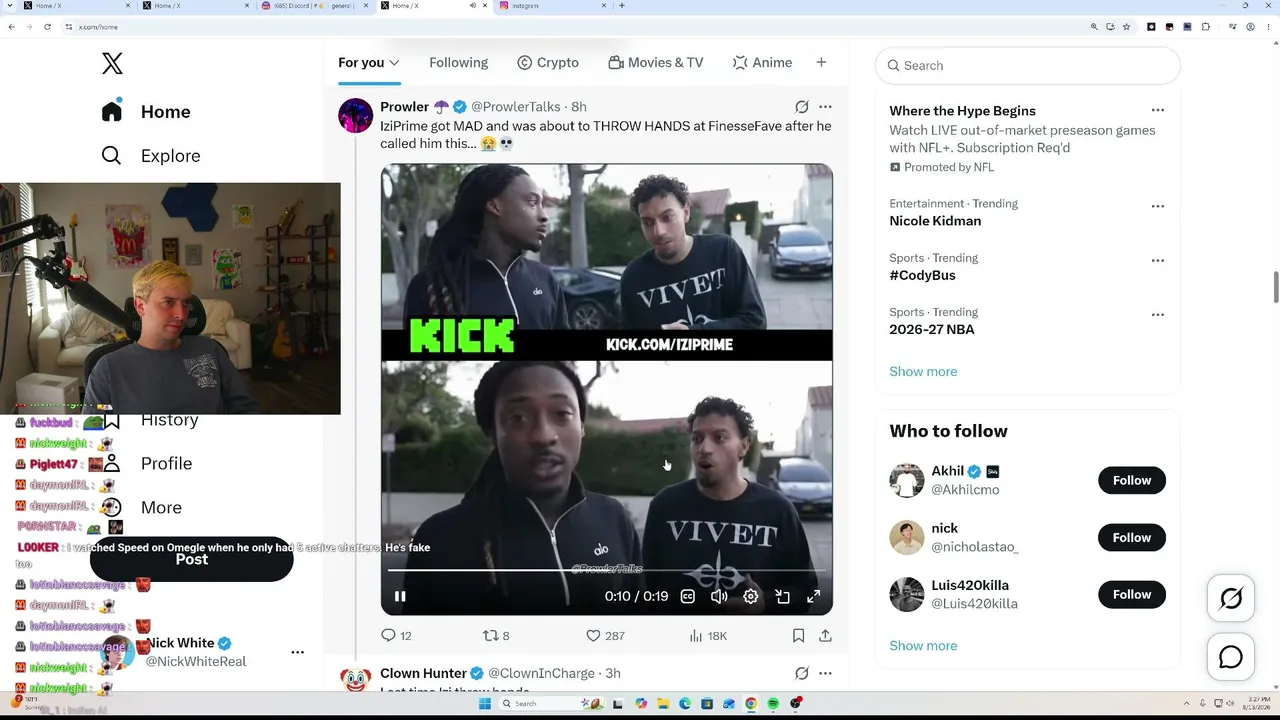Click Show more under Who to follow
This screenshot has height=720, width=1280.
tap(923, 645)
